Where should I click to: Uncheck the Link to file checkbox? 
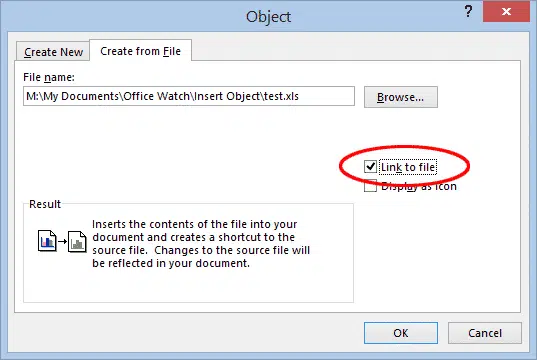click(x=371, y=167)
